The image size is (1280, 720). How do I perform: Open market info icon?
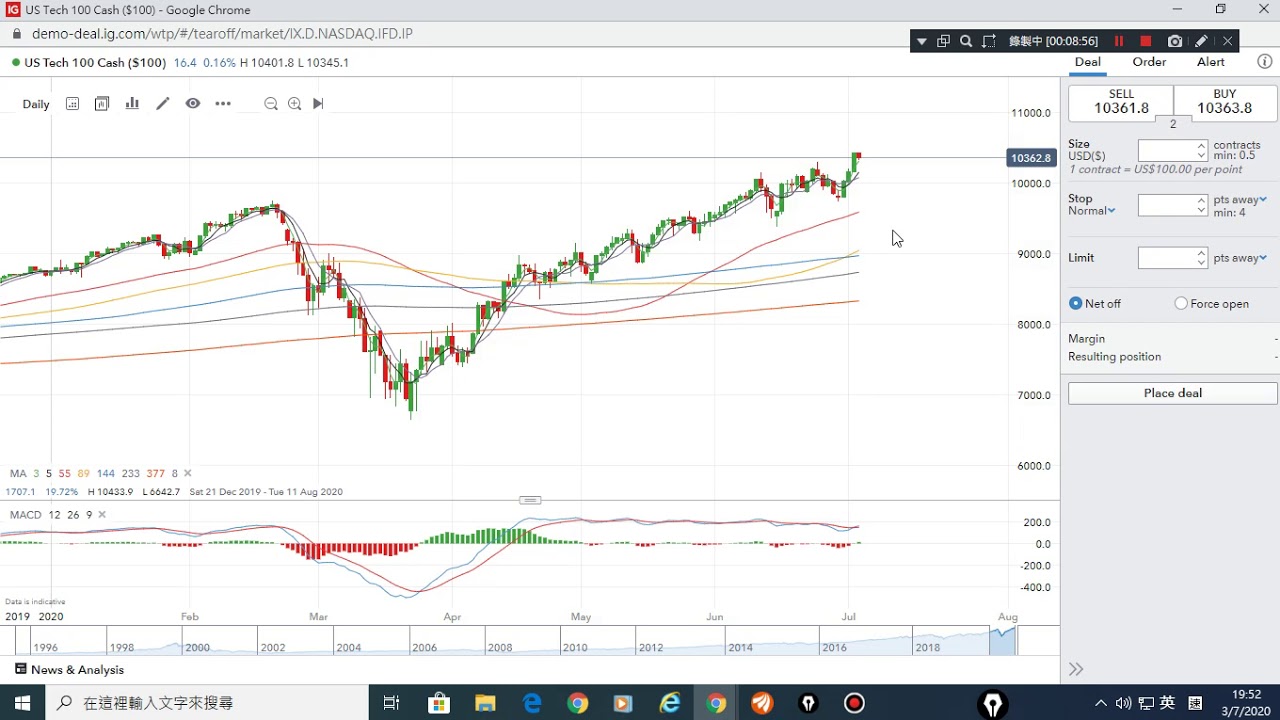pos(1264,62)
